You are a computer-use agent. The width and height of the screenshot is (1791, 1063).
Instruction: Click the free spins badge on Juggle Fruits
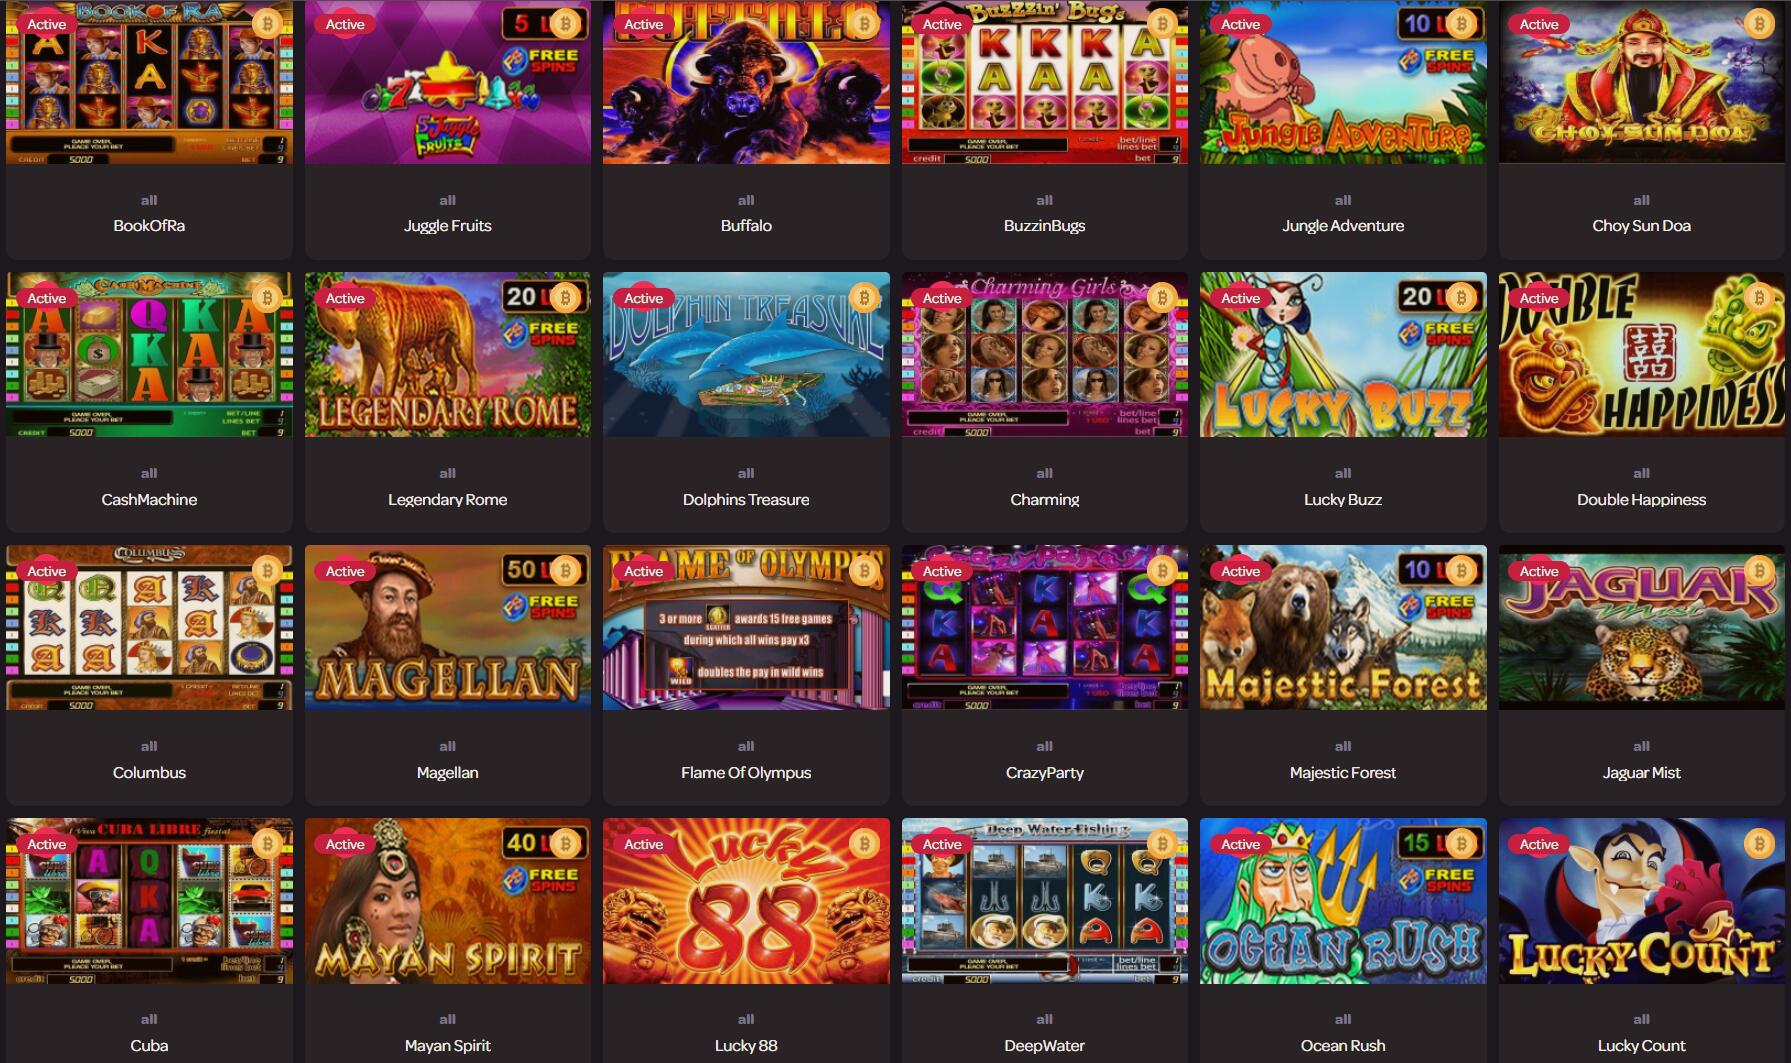click(541, 60)
